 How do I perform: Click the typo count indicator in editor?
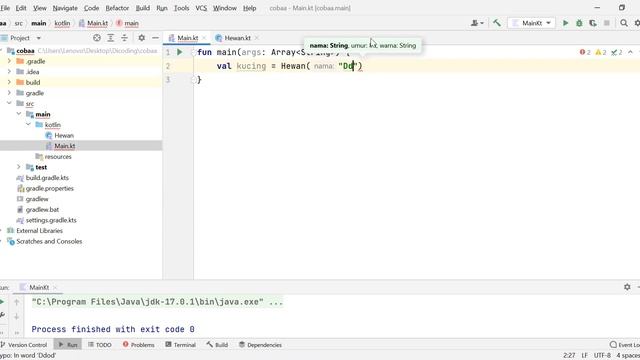pyautogui.click(x=616, y=52)
